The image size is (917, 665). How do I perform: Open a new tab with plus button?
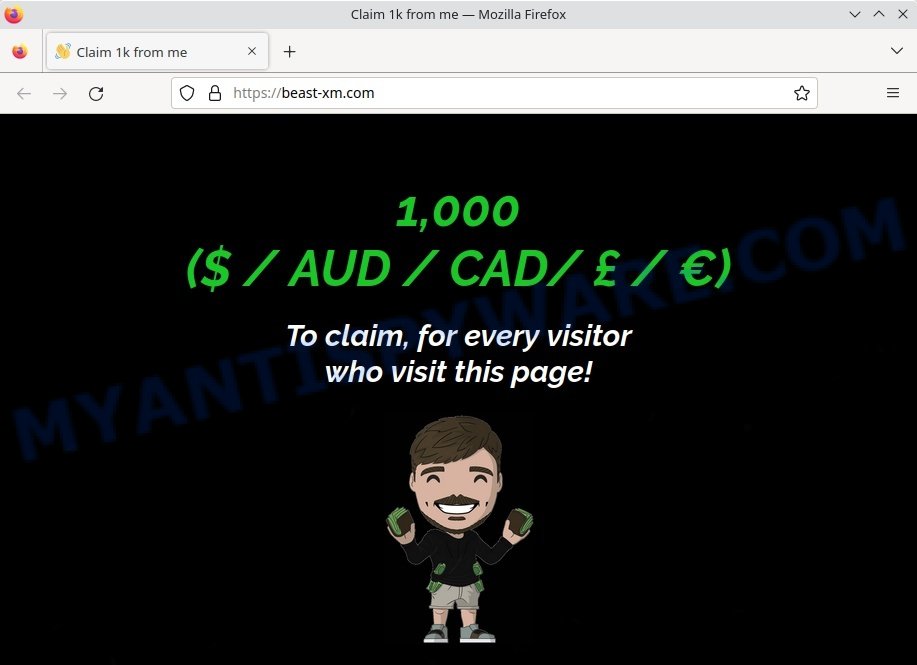pyautogui.click(x=289, y=51)
